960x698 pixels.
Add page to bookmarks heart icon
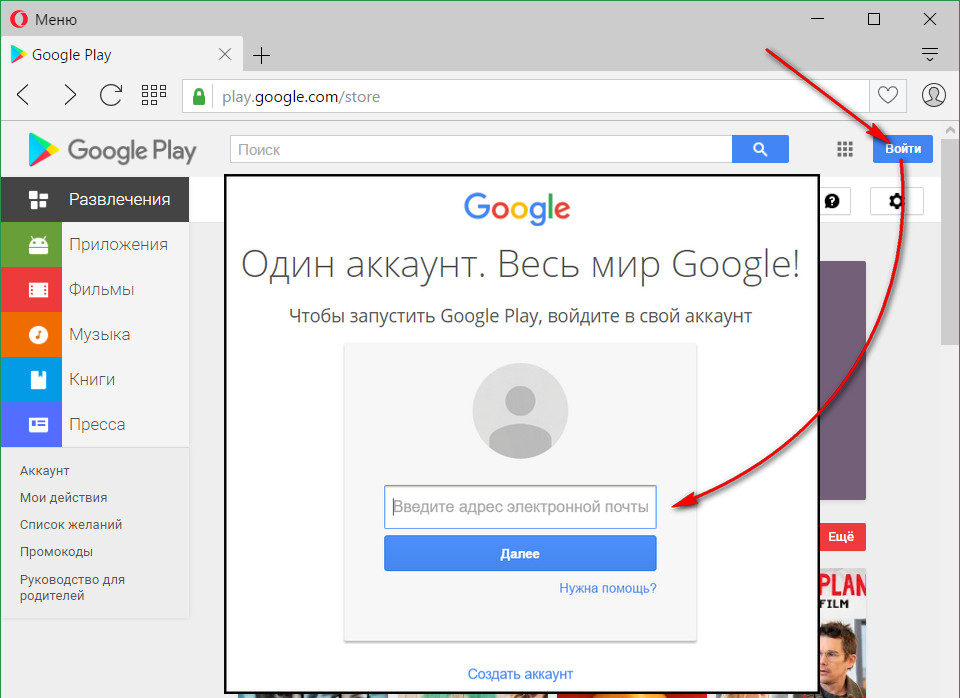coord(887,96)
